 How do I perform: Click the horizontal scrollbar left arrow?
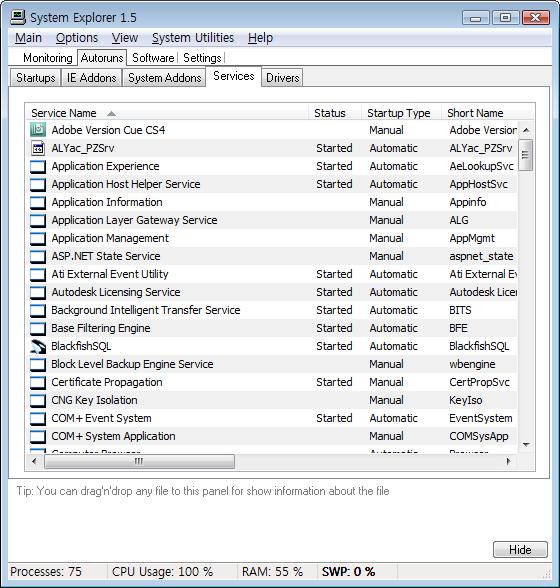tap(35, 461)
